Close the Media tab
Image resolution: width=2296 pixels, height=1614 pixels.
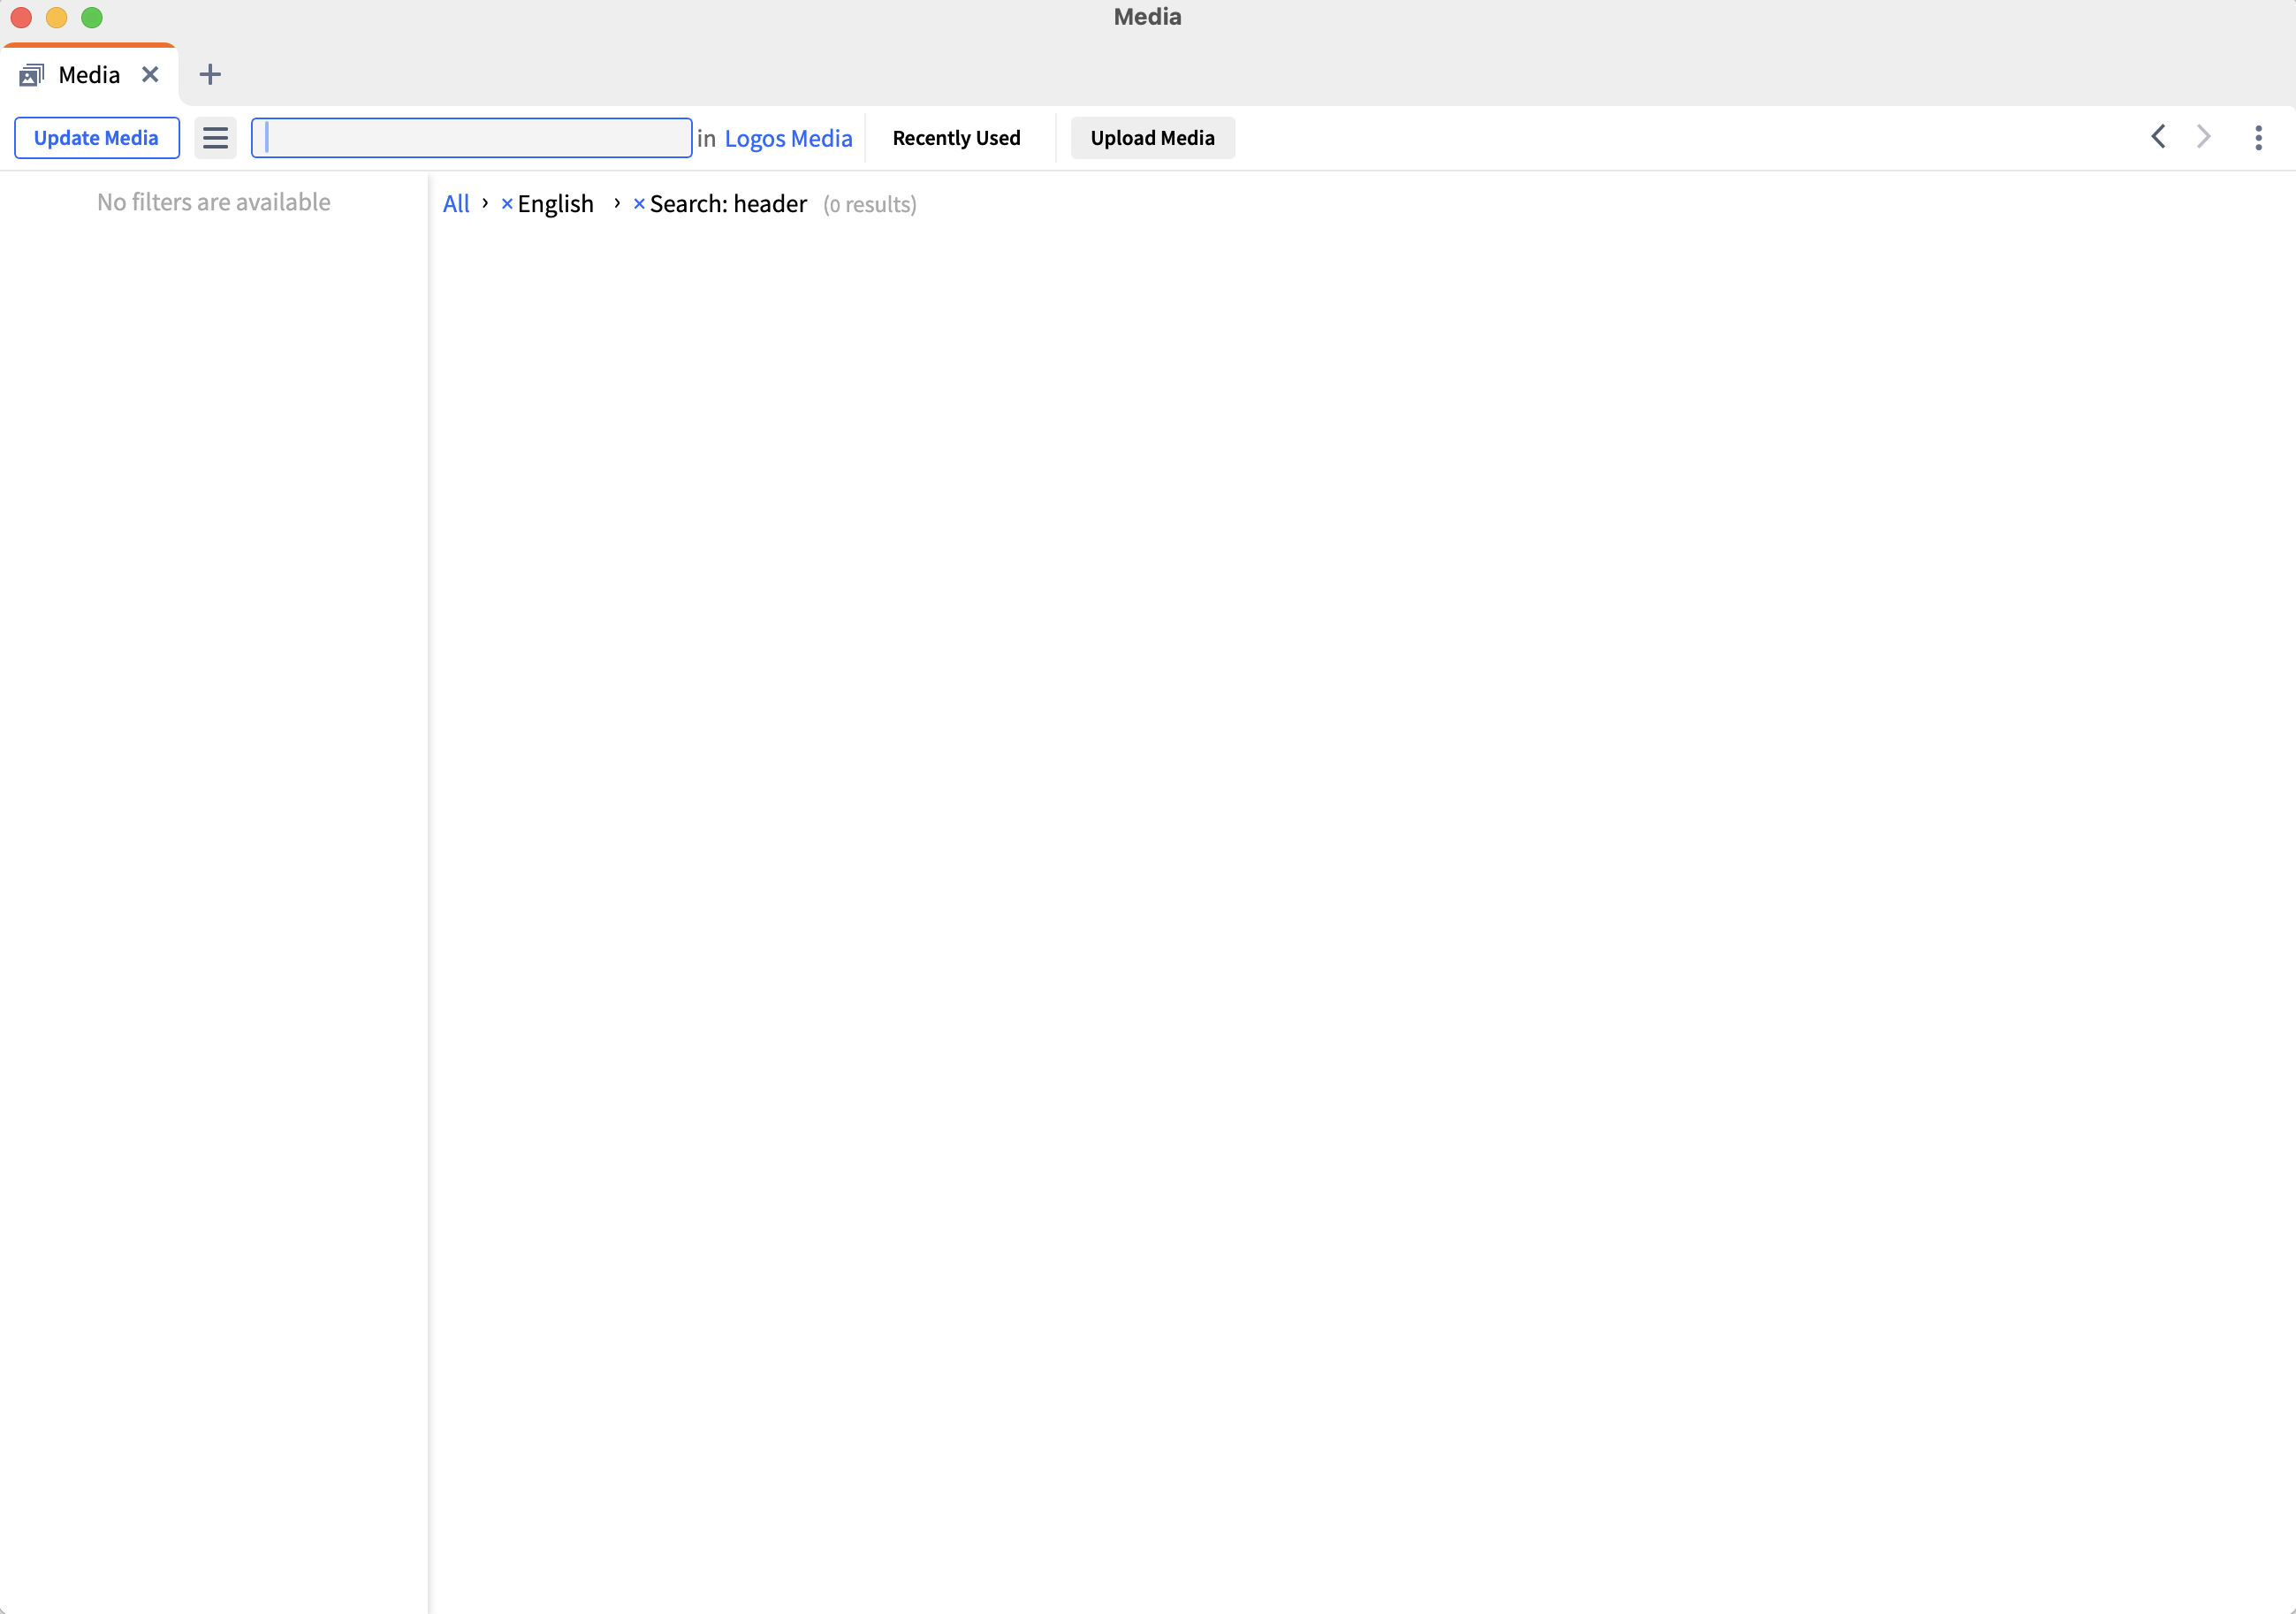coord(150,75)
